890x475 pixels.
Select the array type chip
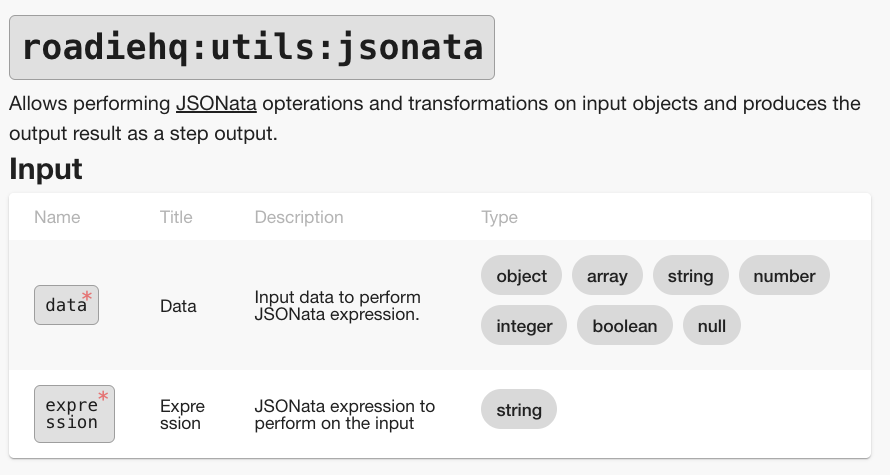[x=607, y=276]
